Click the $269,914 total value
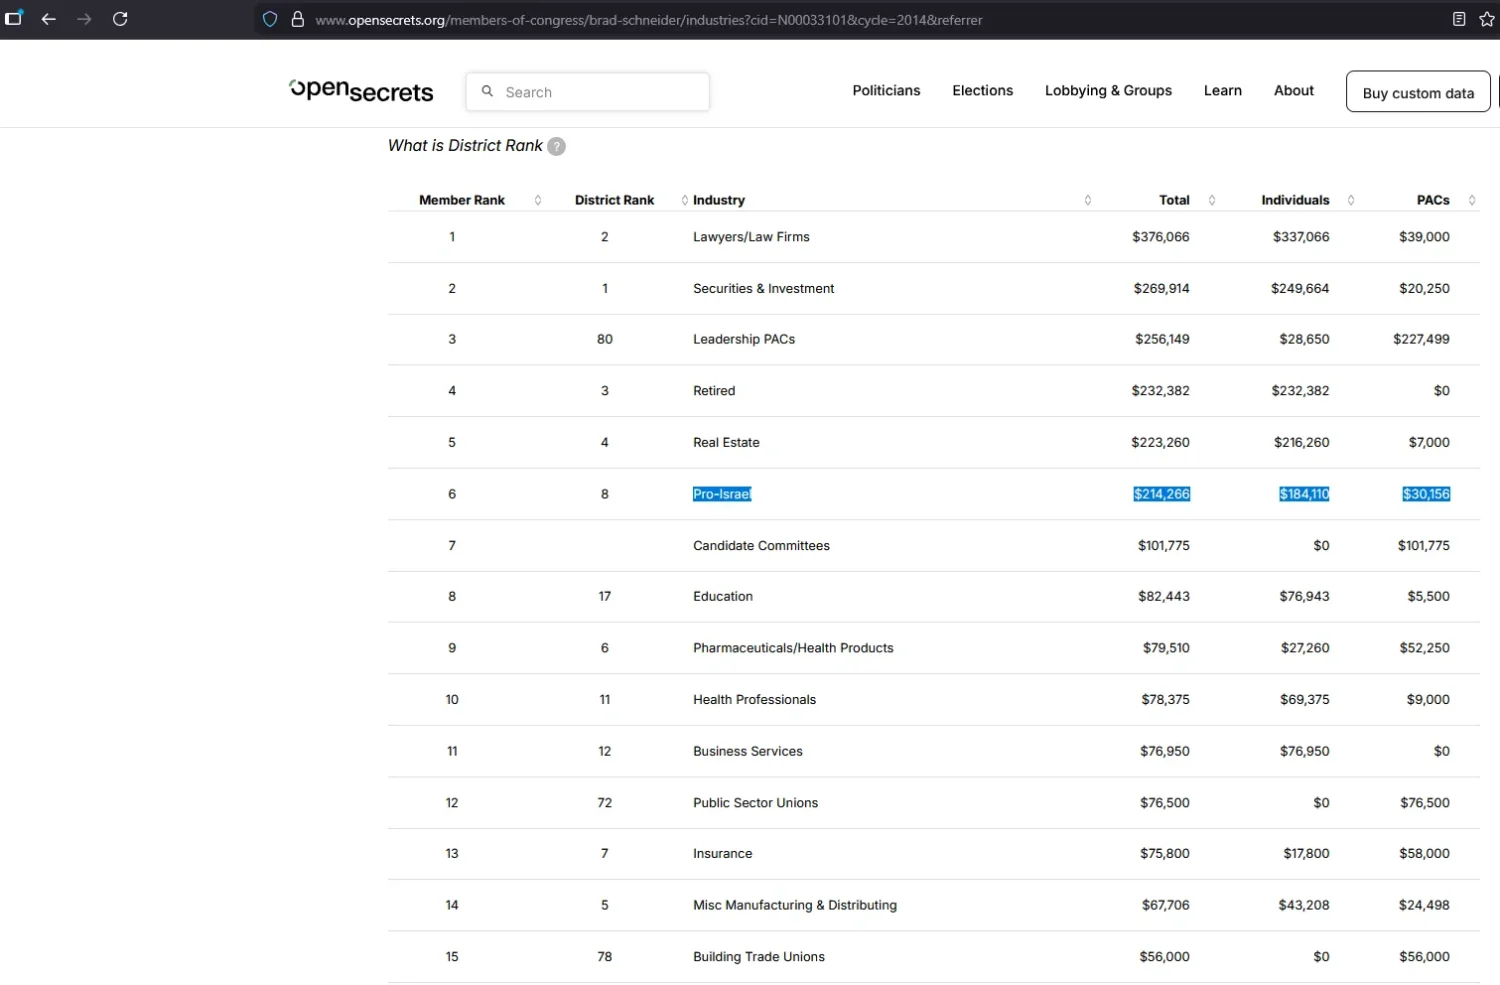This screenshot has width=1500, height=985. pyautogui.click(x=1162, y=288)
